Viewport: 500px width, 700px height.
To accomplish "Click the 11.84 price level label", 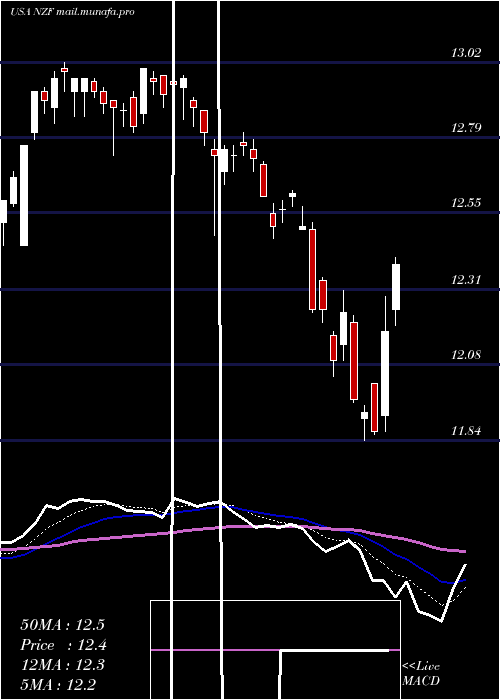I will pos(466,431).
